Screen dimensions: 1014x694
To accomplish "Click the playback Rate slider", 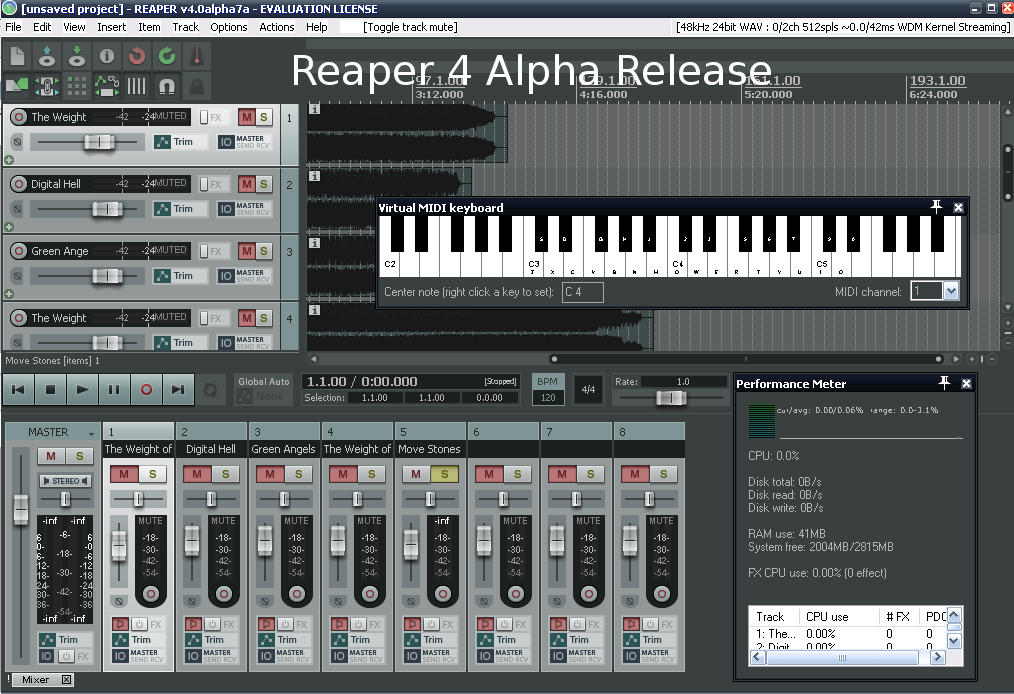I will 671,398.
